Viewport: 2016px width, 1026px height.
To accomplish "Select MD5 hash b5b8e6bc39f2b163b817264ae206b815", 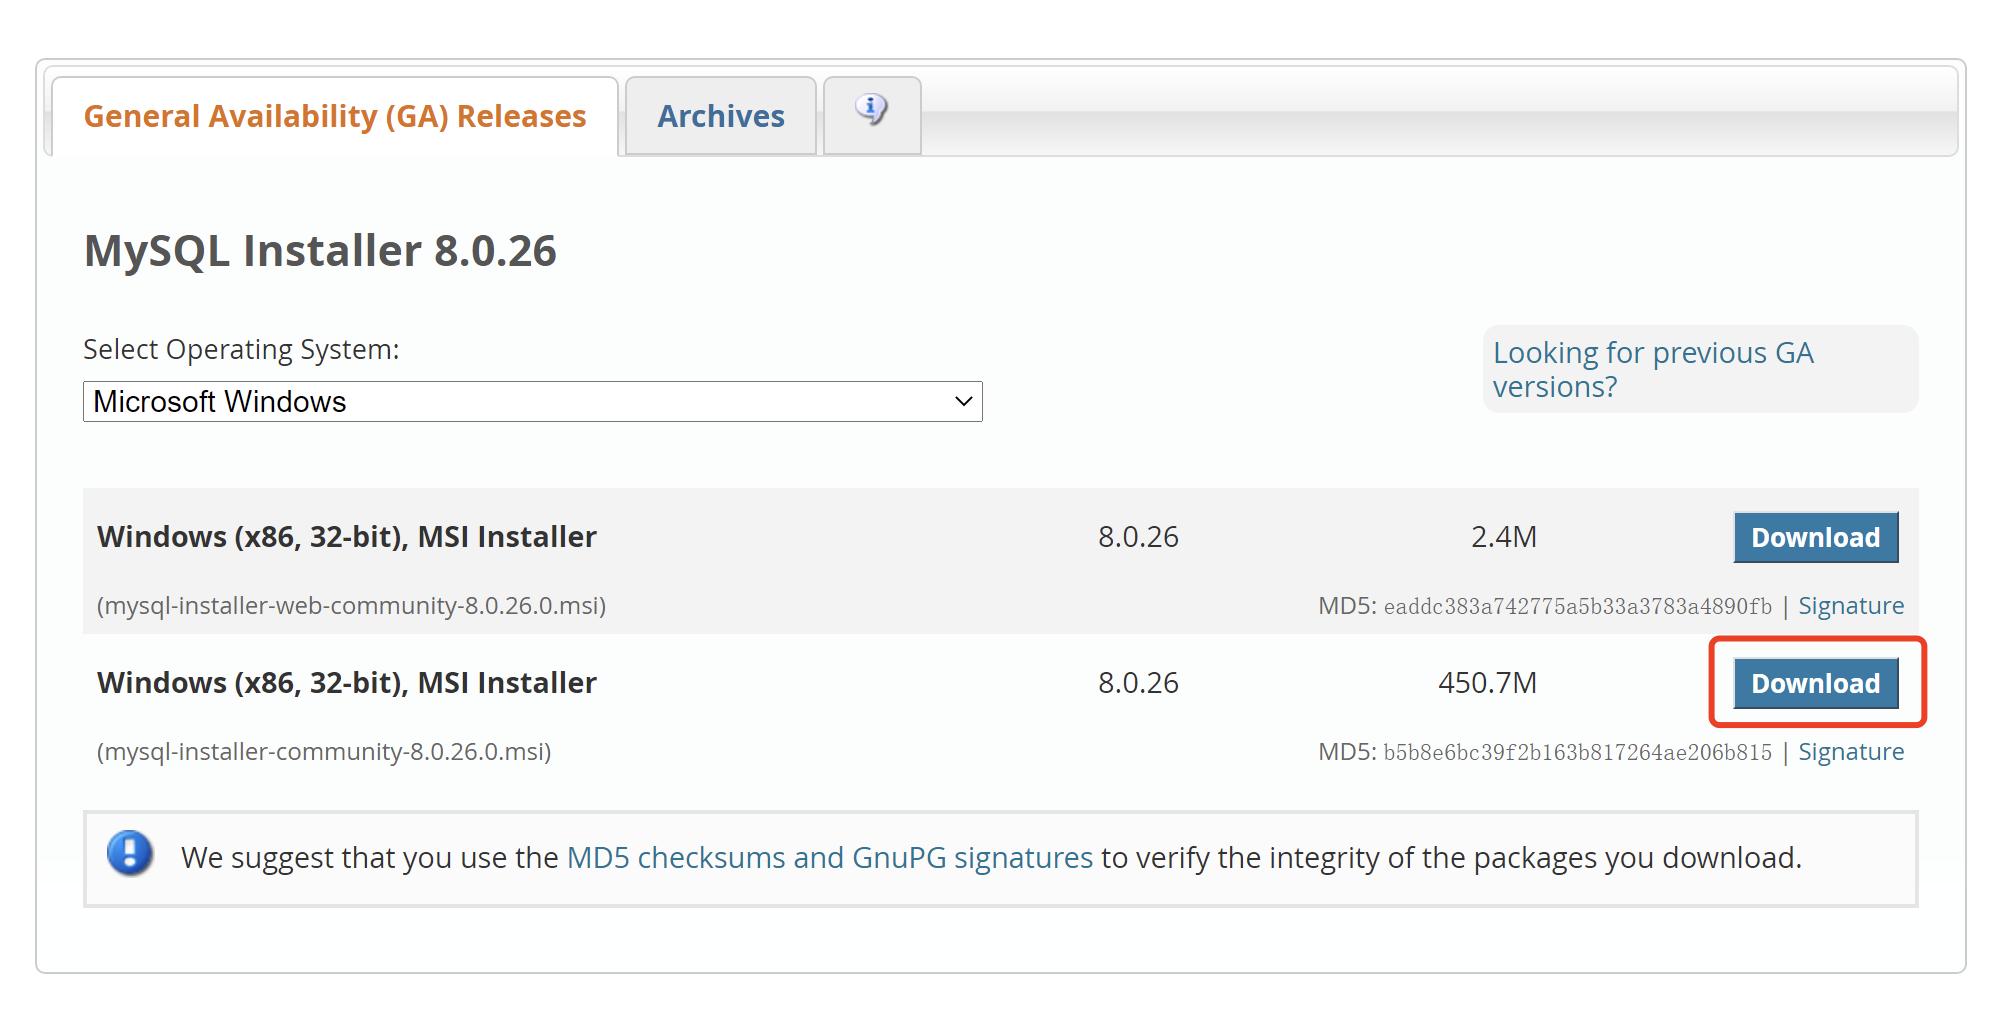I will 1577,753.
